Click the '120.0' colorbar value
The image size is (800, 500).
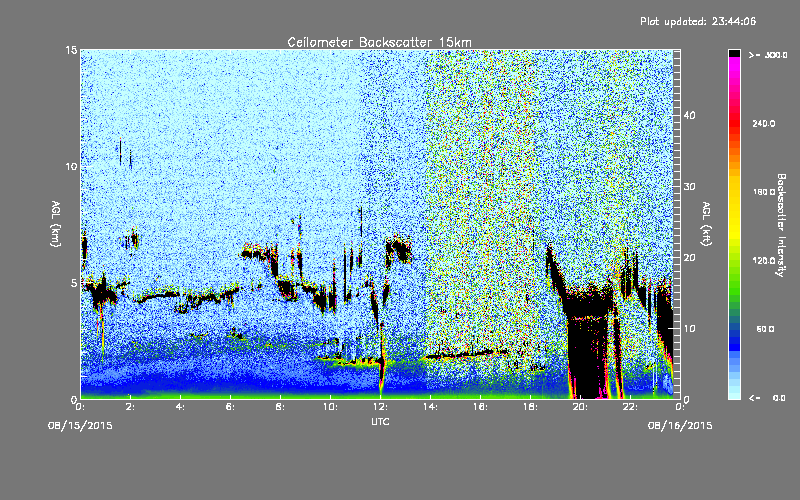click(764, 261)
